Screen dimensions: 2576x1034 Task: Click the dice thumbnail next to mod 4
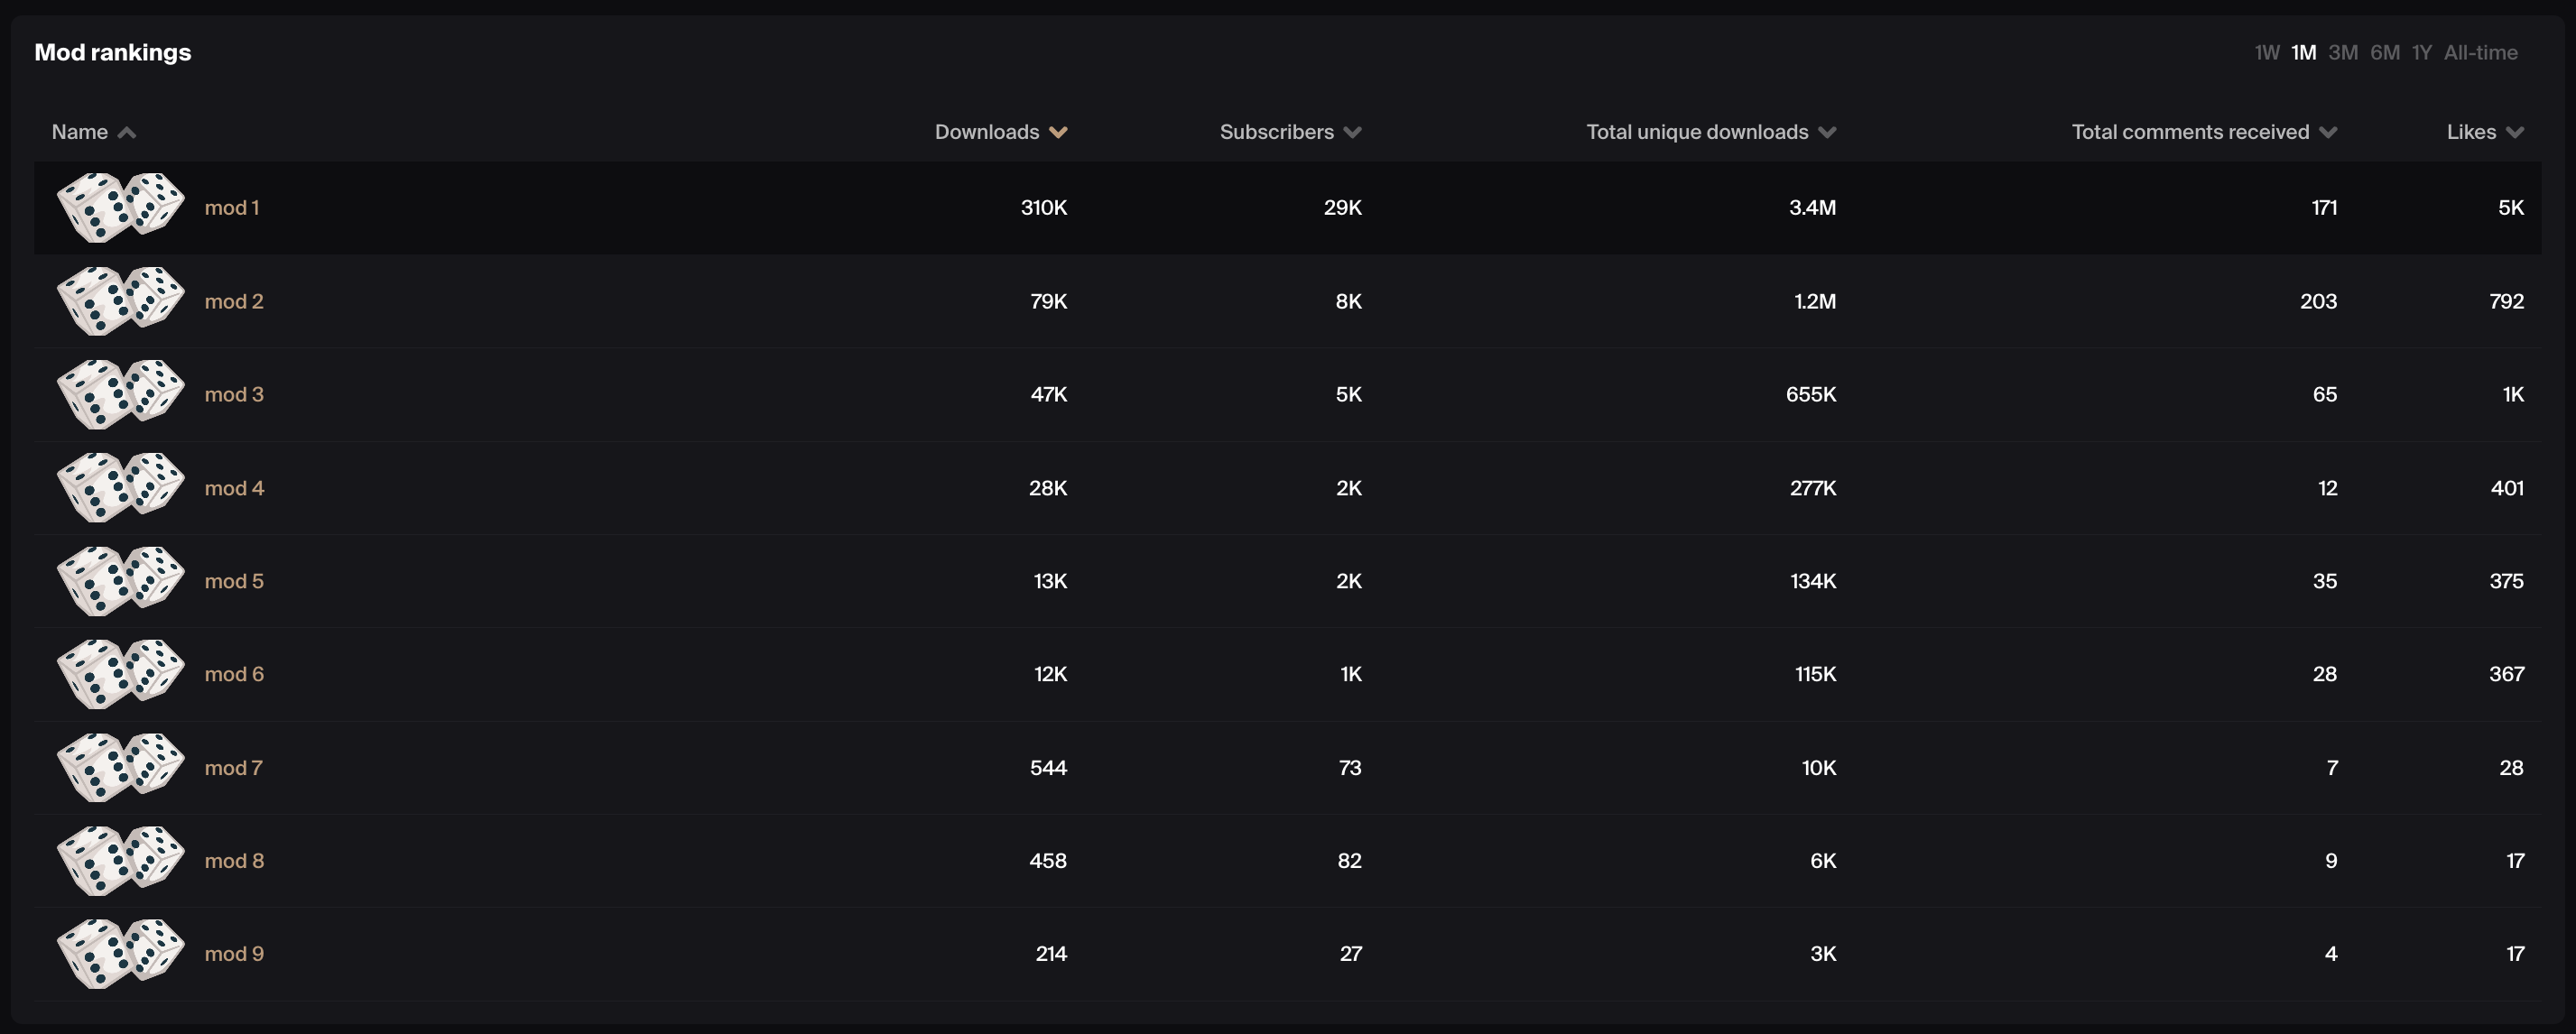[x=120, y=487]
